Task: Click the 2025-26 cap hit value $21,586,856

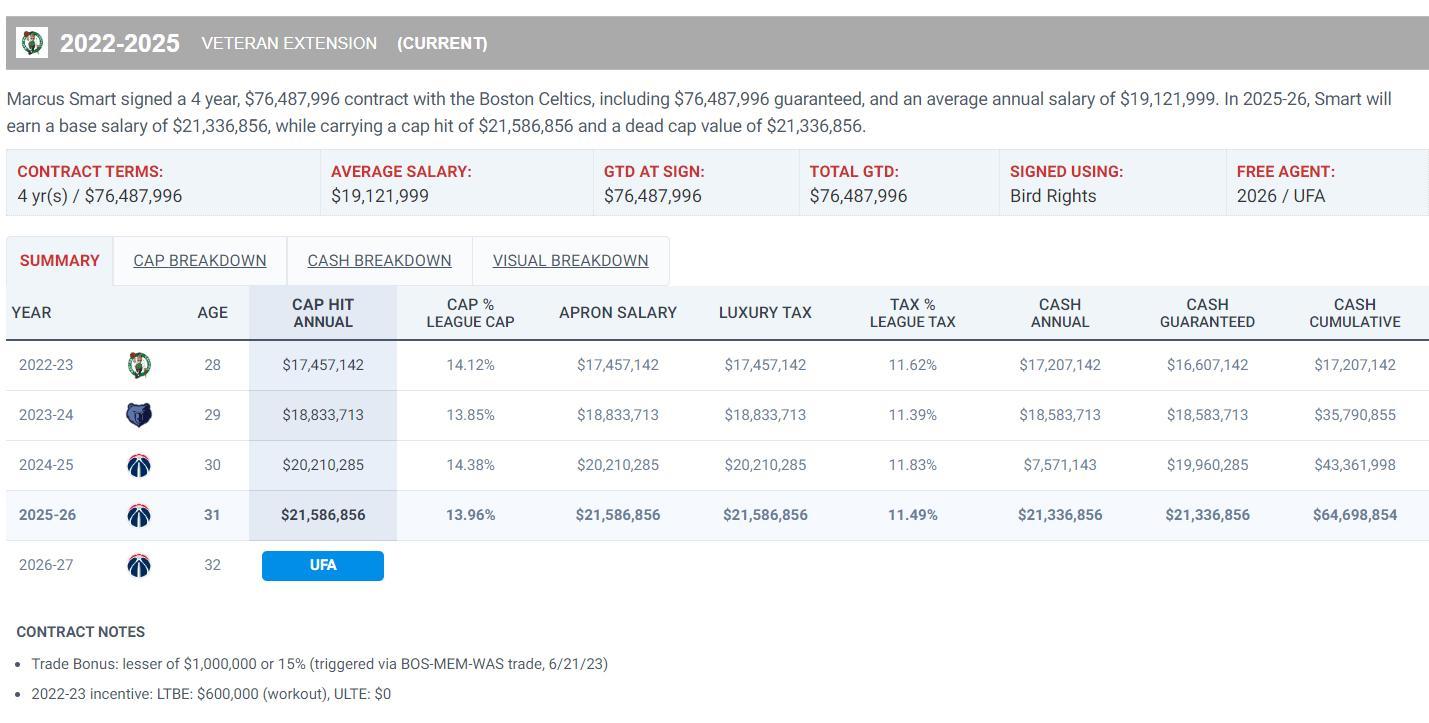Action: (323, 515)
